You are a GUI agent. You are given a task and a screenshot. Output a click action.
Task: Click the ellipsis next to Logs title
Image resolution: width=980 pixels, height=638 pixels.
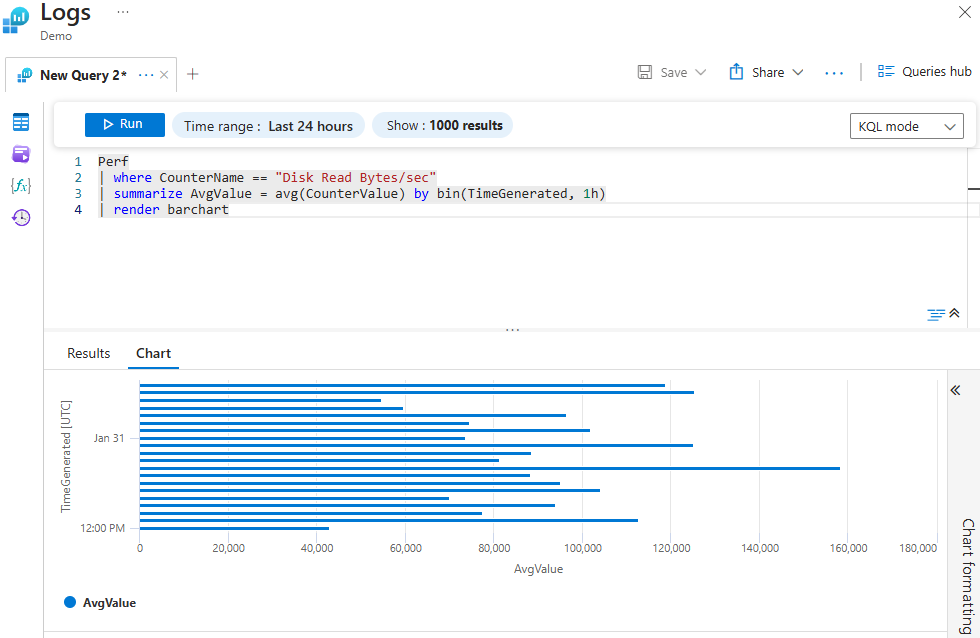(x=122, y=12)
